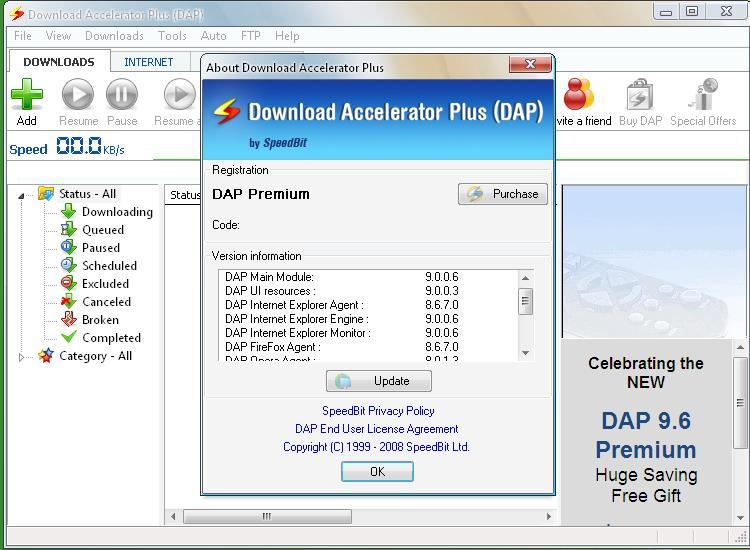750x550 pixels.
Task: Click the Invite a friend icon
Action: tap(578, 94)
